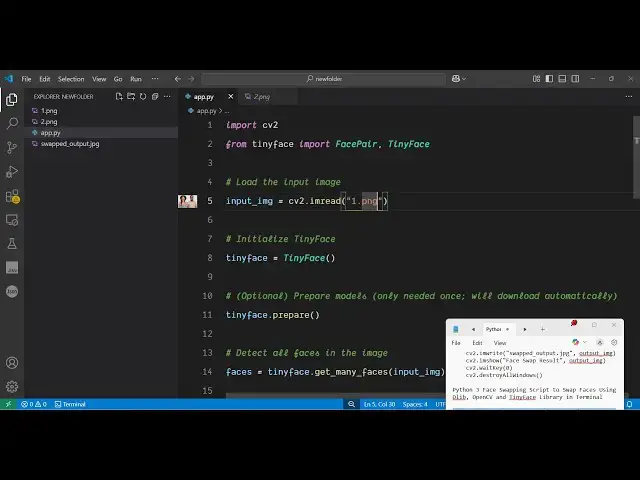Screen dimensions: 640x480
Task: Click the Notepad Copilot icon
Action: point(576,342)
